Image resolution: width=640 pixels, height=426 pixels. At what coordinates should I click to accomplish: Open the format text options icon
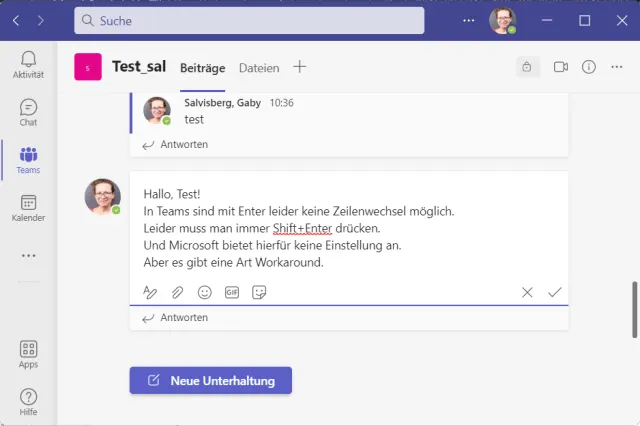150,292
